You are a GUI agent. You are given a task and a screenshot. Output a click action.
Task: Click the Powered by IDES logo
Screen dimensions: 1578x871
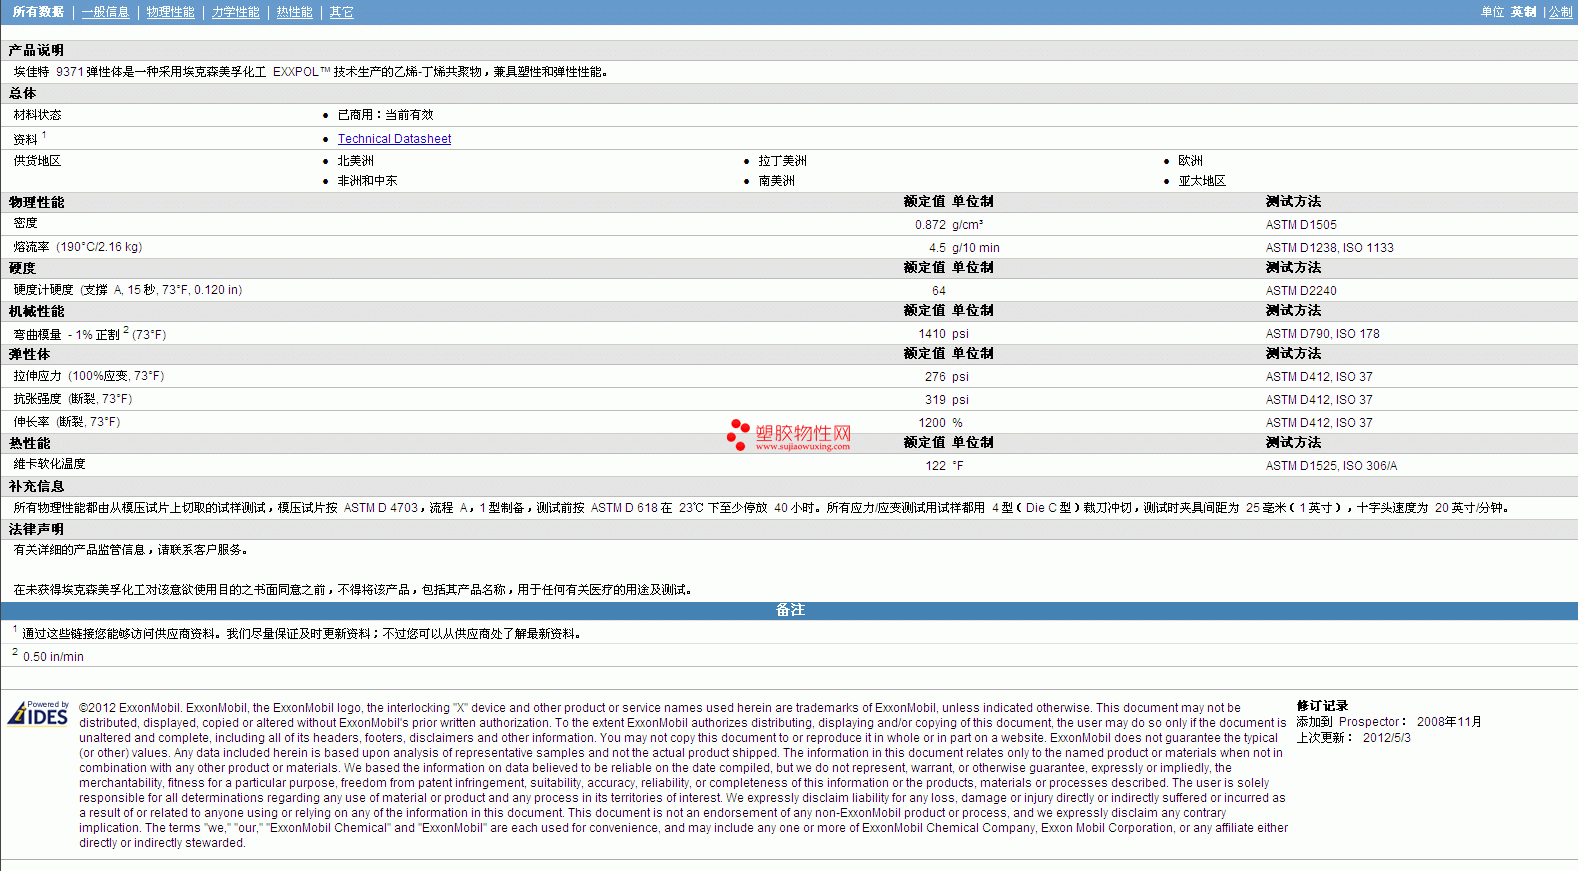[38, 713]
